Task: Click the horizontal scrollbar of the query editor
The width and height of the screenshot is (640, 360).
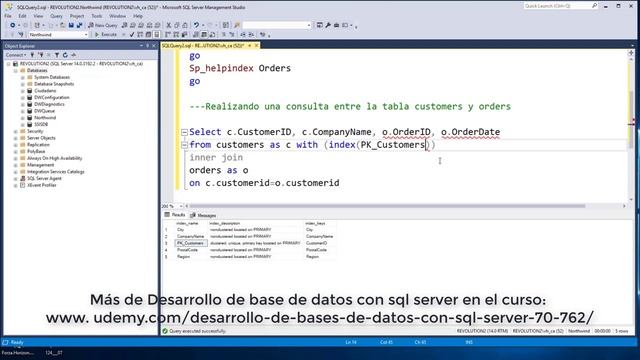Action: click(388, 206)
